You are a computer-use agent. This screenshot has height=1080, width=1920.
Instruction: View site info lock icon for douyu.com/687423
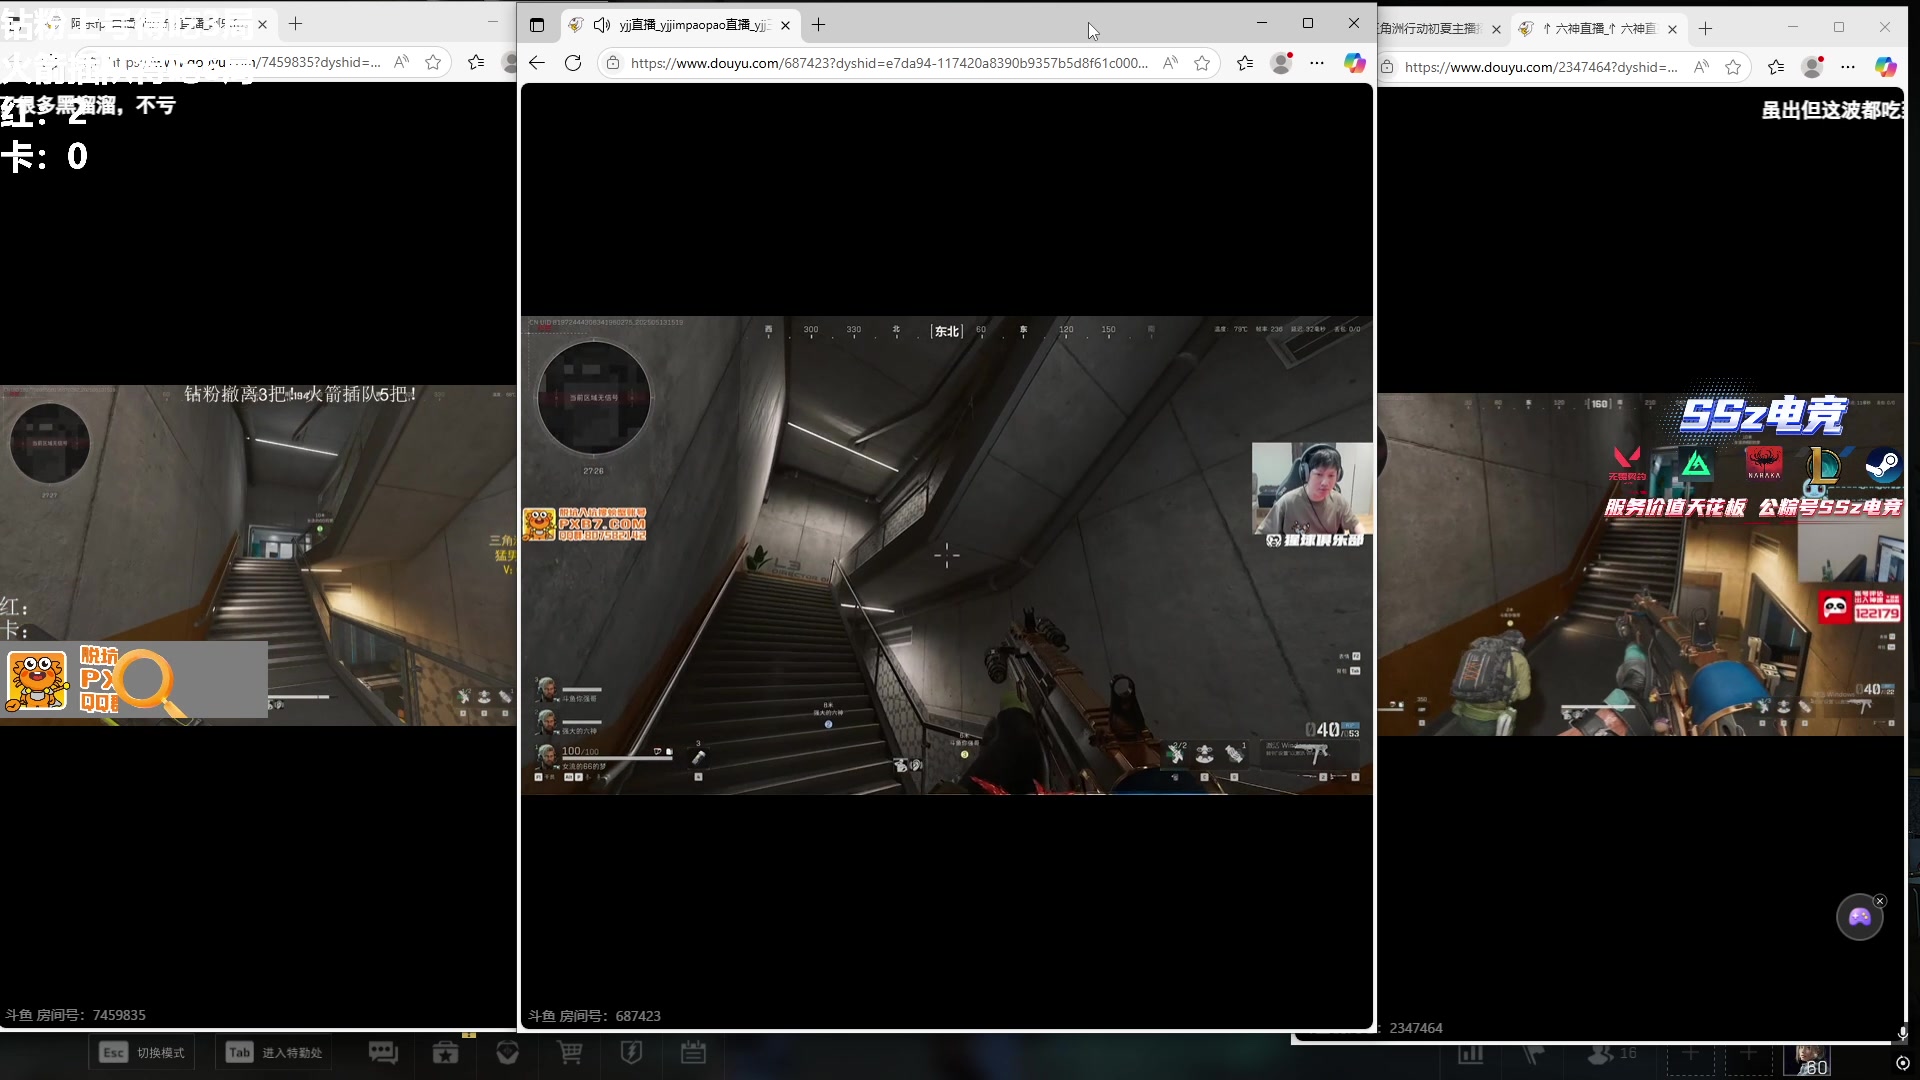coord(613,63)
